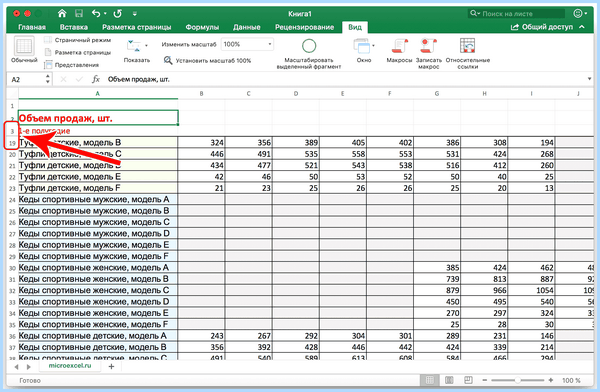The width and height of the screenshot is (600, 392).
Task: Select the microexcel.ru sheet tab
Action: (70, 366)
